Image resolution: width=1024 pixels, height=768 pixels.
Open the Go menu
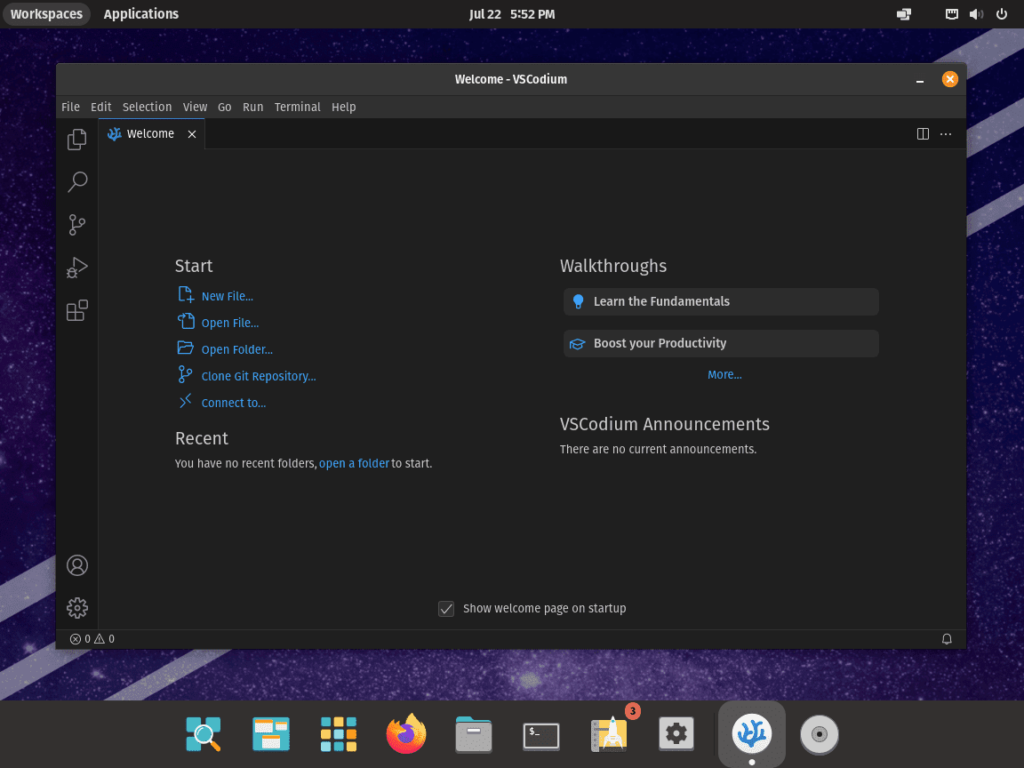tap(225, 107)
